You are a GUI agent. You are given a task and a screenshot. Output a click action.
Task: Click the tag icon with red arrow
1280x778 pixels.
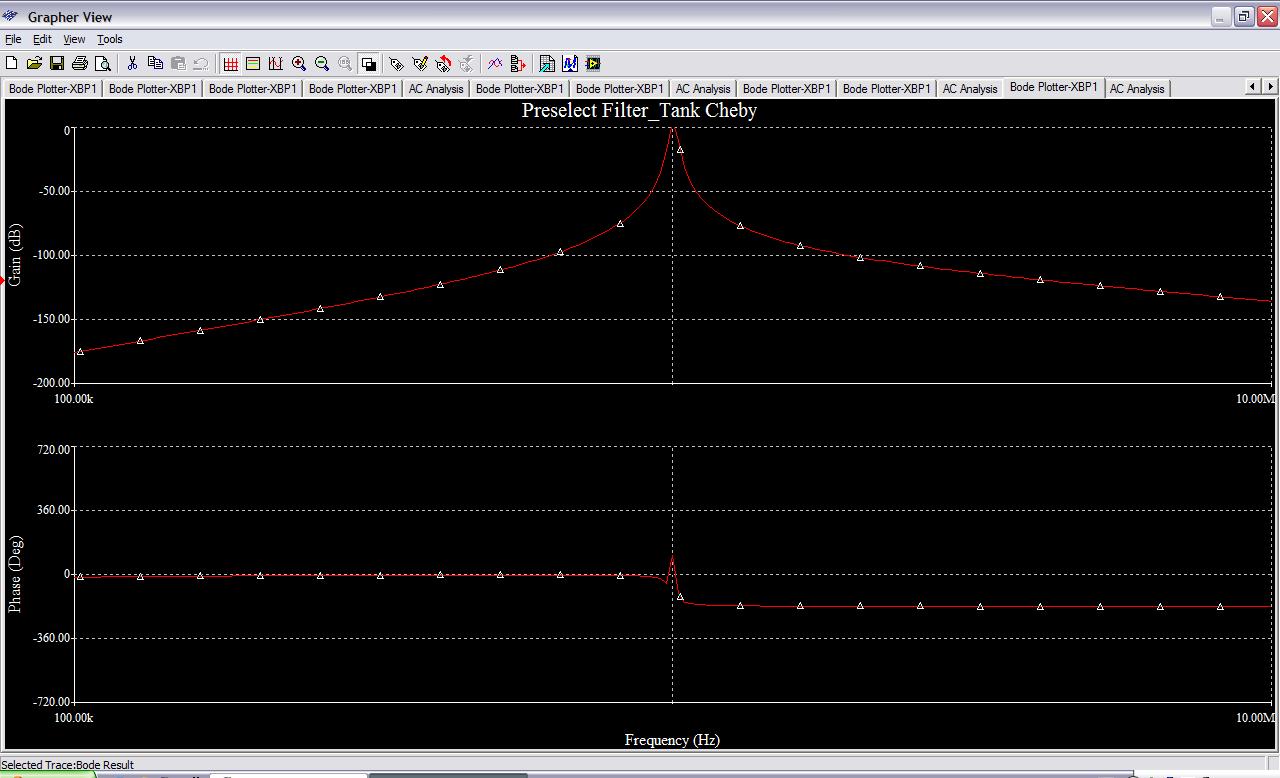443,63
